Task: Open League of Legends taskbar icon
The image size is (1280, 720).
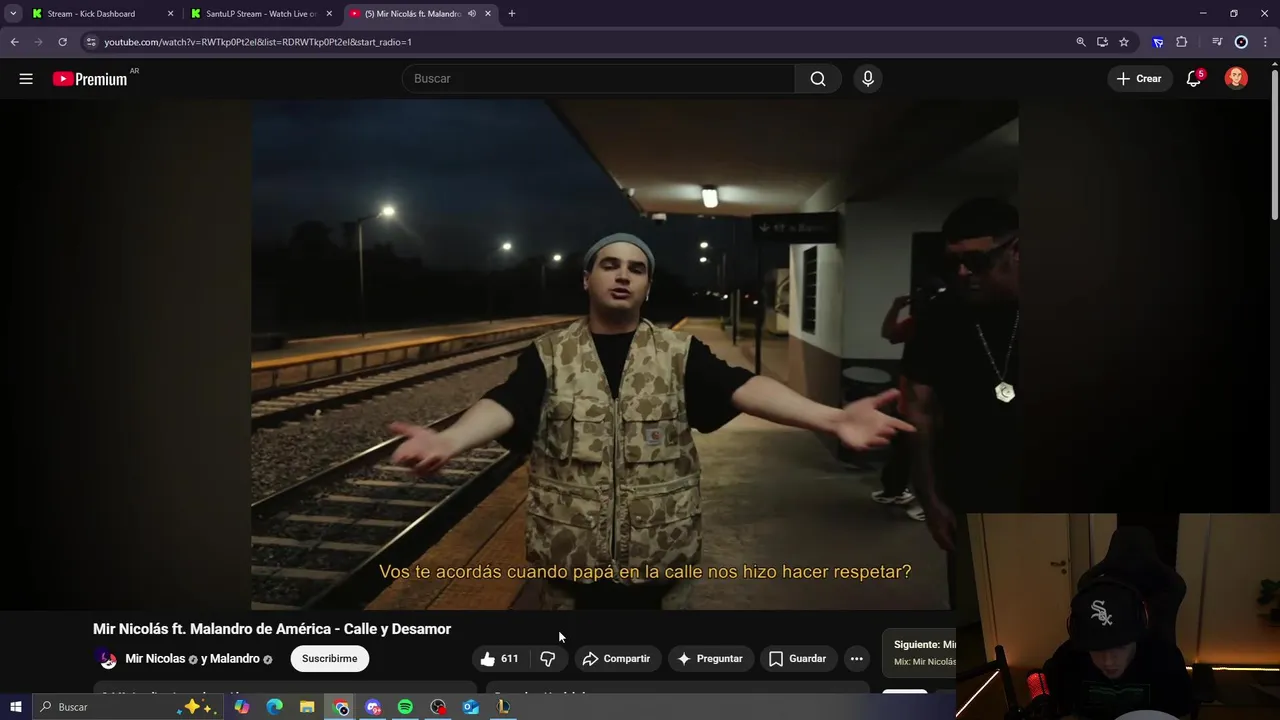Action: [x=503, y=707]
